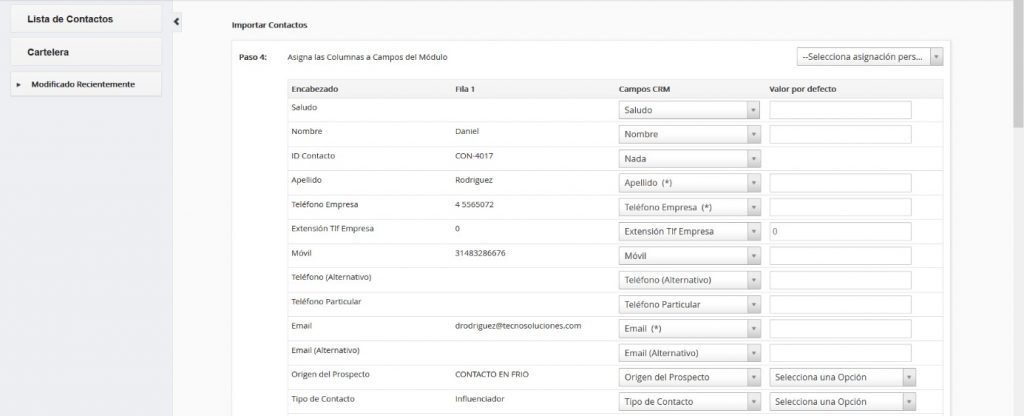The image size is (1024, 416).
Task: Open the Apellido (*) CRM field dropdown
Action: [689, 183]
